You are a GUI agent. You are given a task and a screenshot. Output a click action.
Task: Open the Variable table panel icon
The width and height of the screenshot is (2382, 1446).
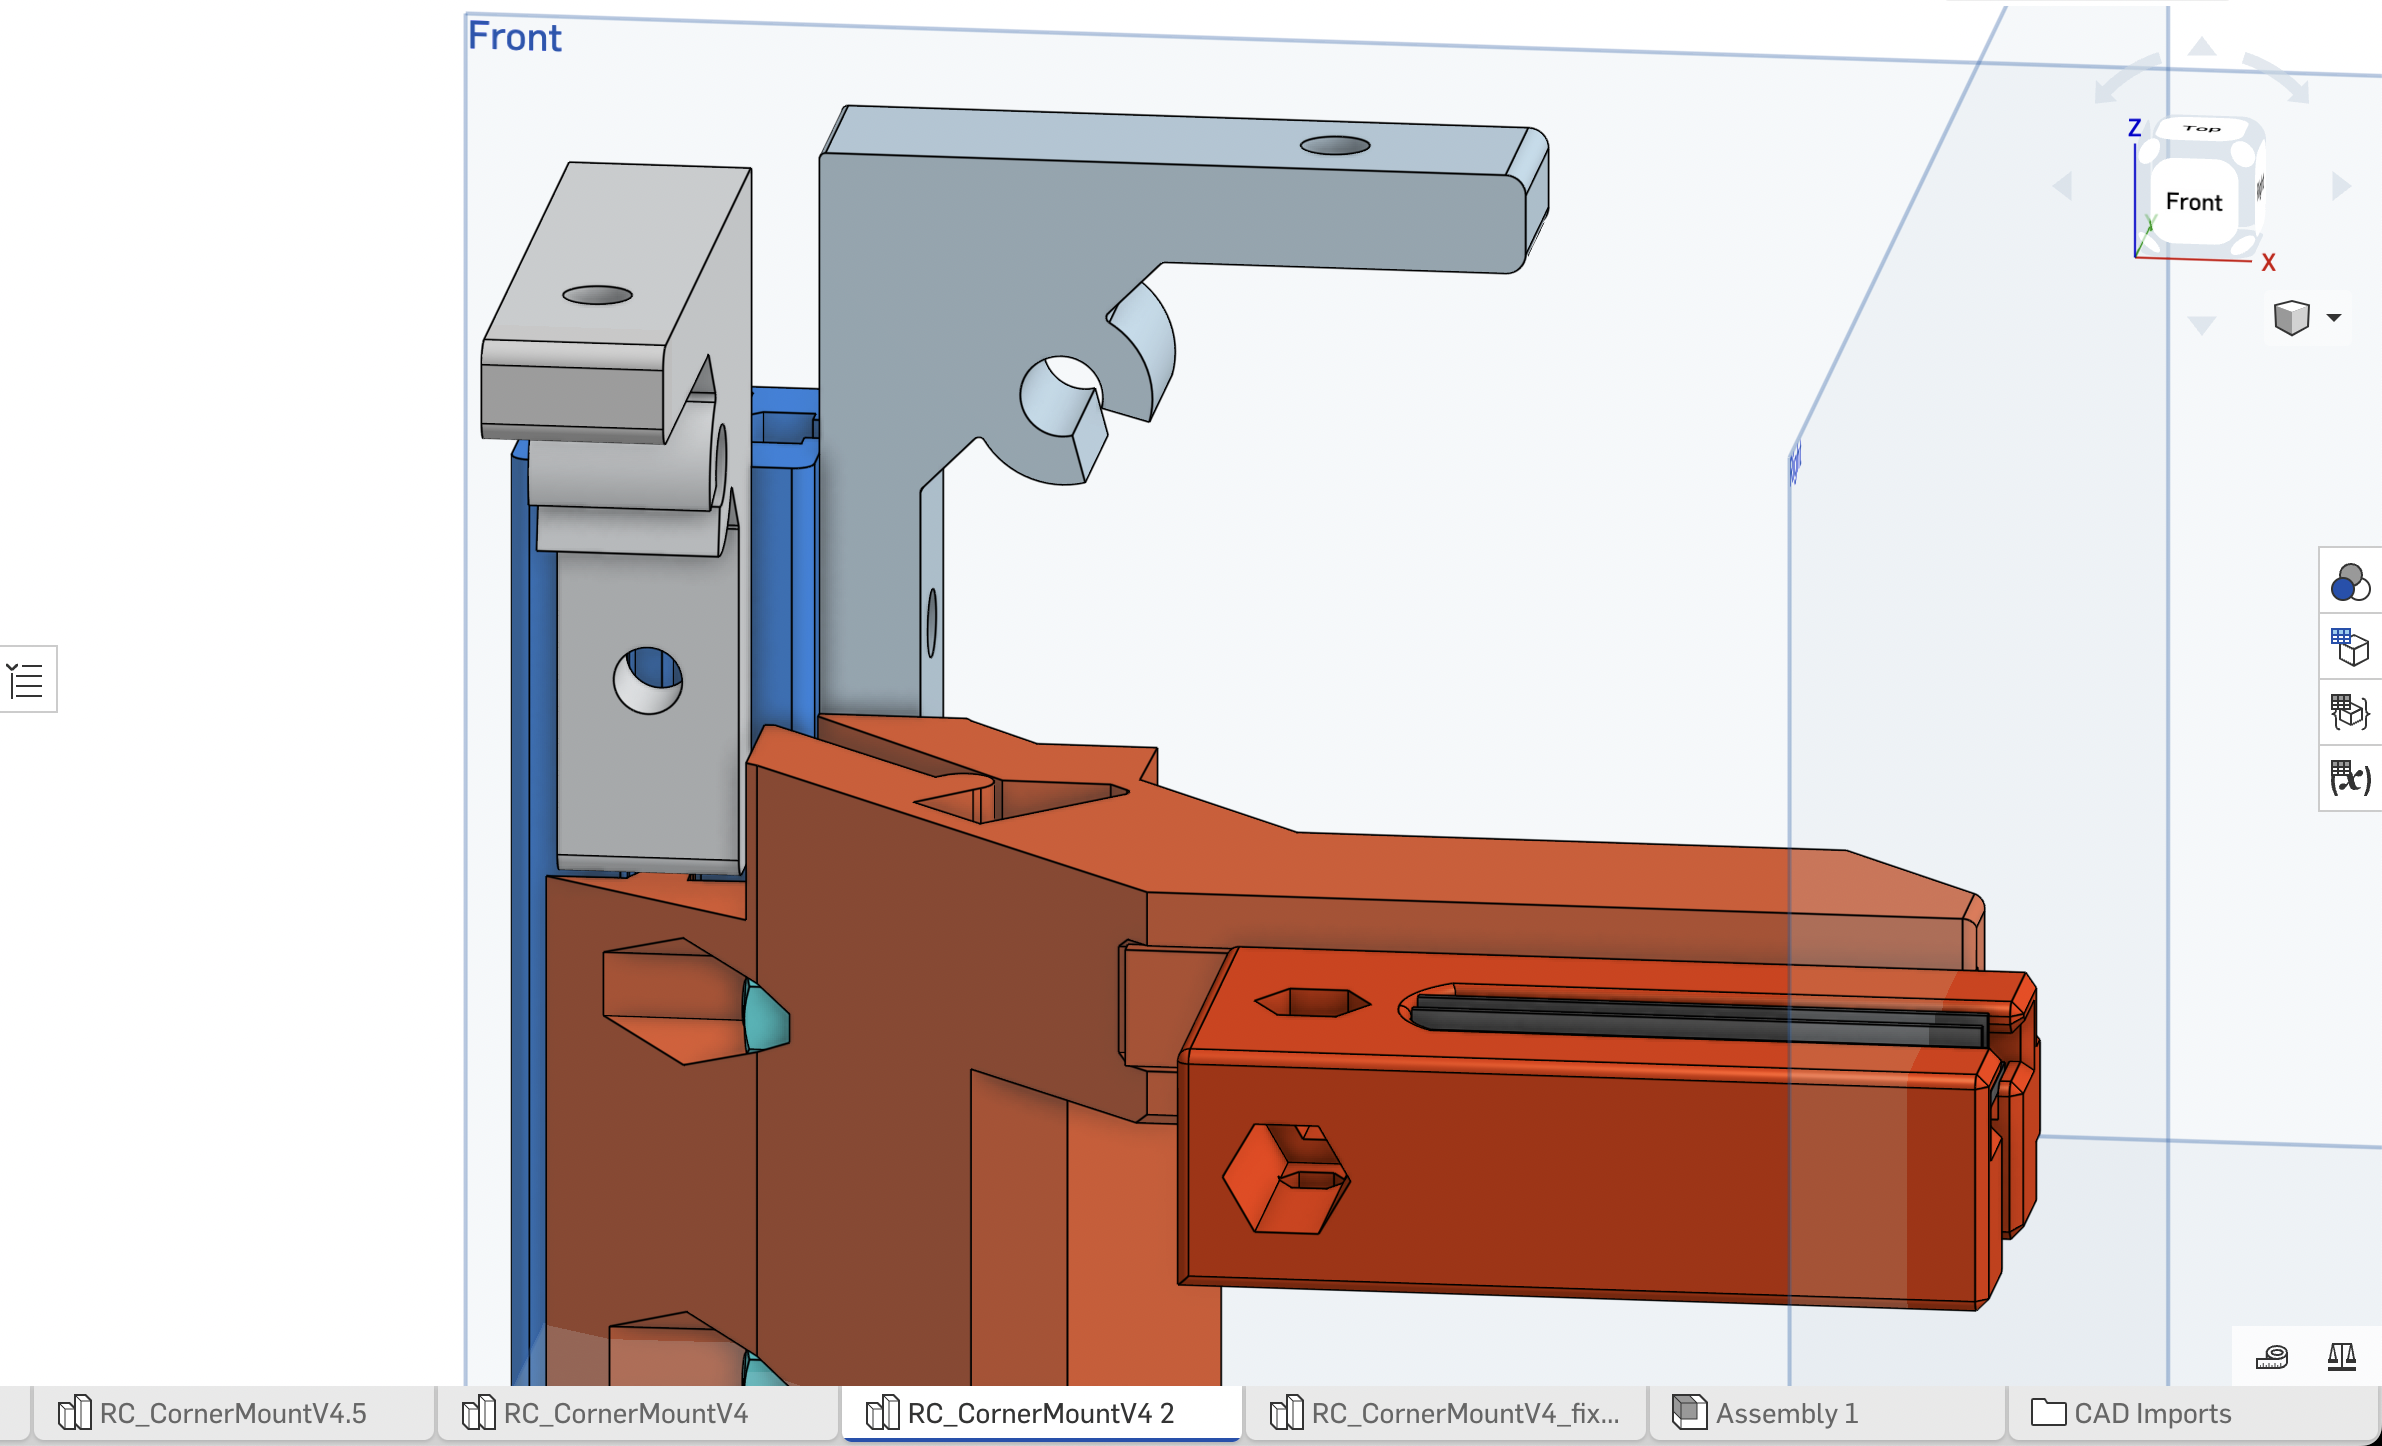pos(2350,777)
